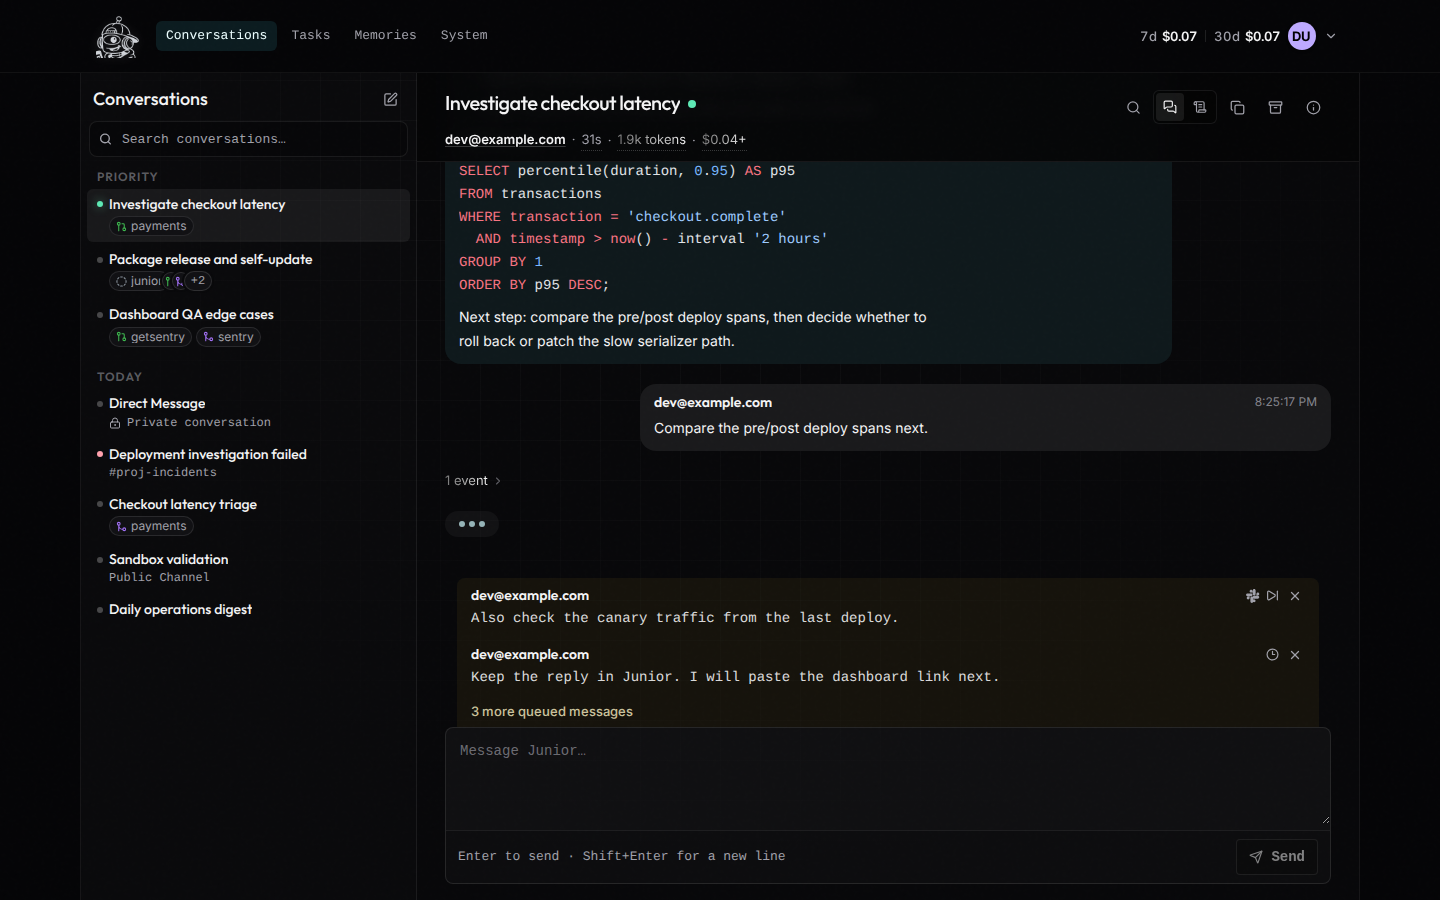Open the Direct Message conversation
The height and width of the screenshot is (900, 1440).
(x=248, y=412)
